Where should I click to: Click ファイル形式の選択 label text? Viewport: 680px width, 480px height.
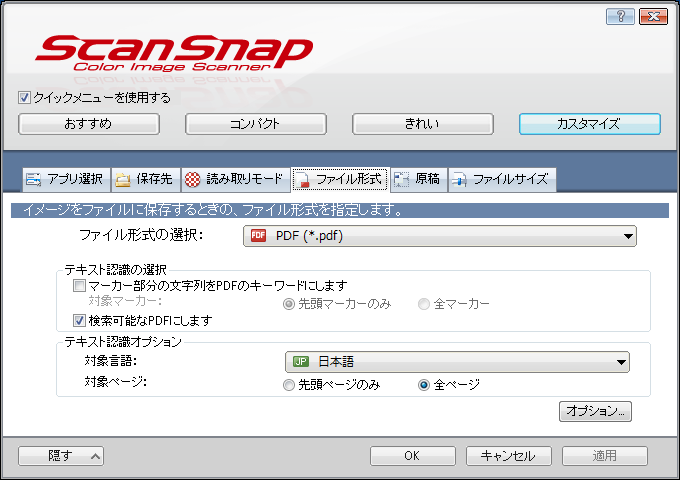click(141, 235)
